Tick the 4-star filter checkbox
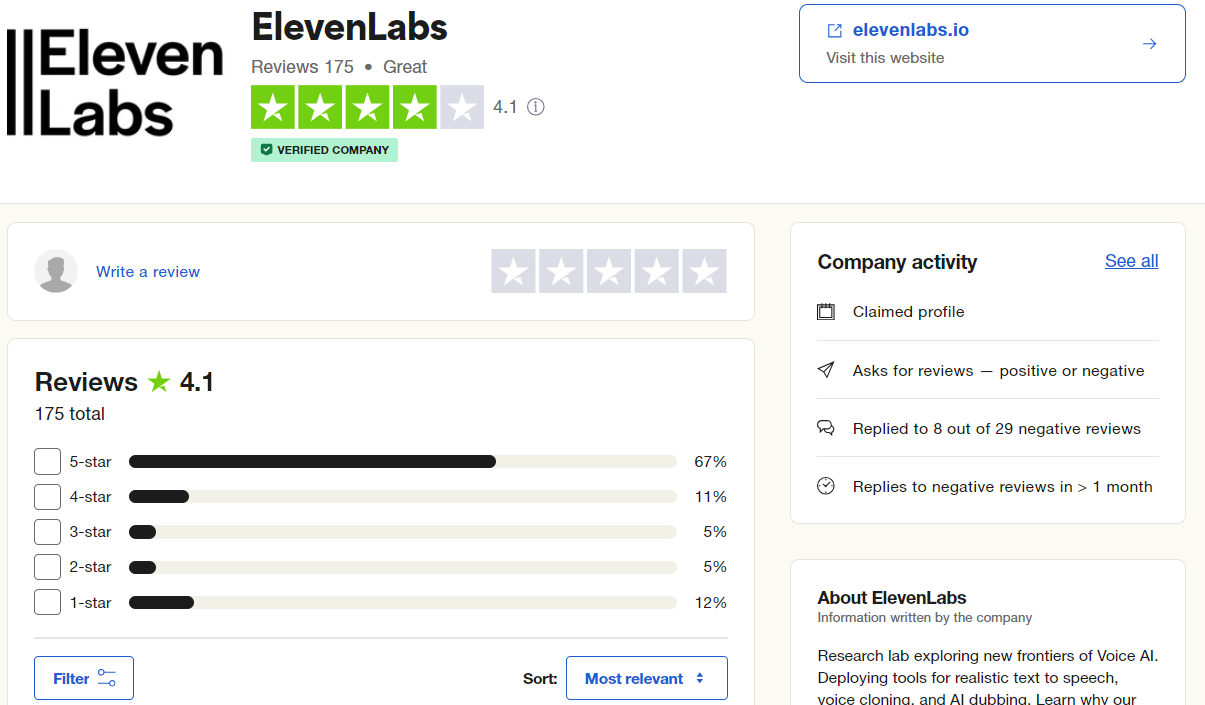 (47, 497)
